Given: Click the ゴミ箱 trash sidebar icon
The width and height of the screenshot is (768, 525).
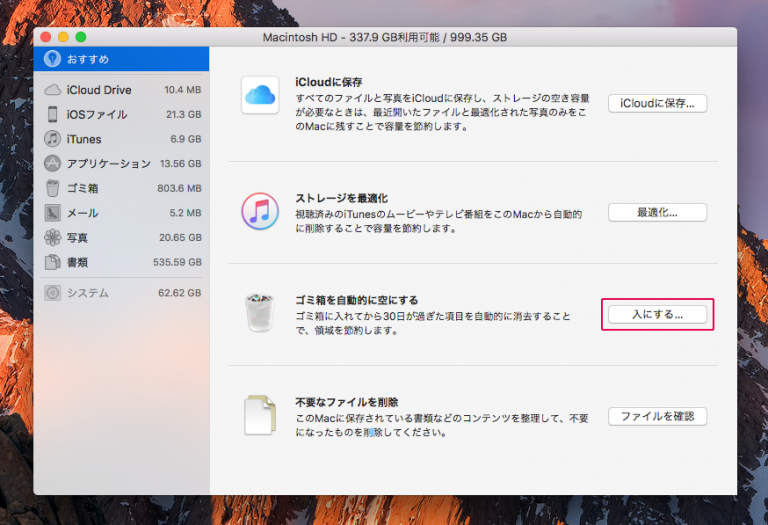Looking at the screenshot, I should (x=53, y=188).
